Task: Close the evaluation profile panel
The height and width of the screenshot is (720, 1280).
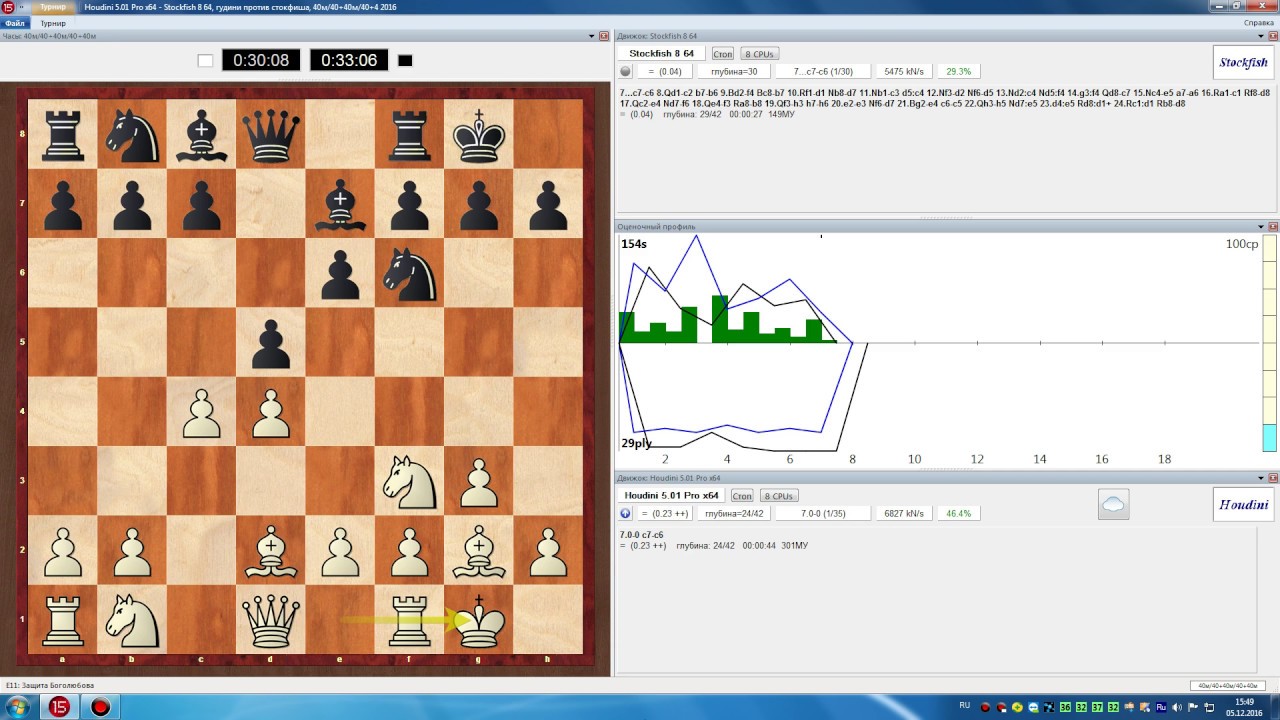Action: pyautogui.click(x=1273, y=227)
